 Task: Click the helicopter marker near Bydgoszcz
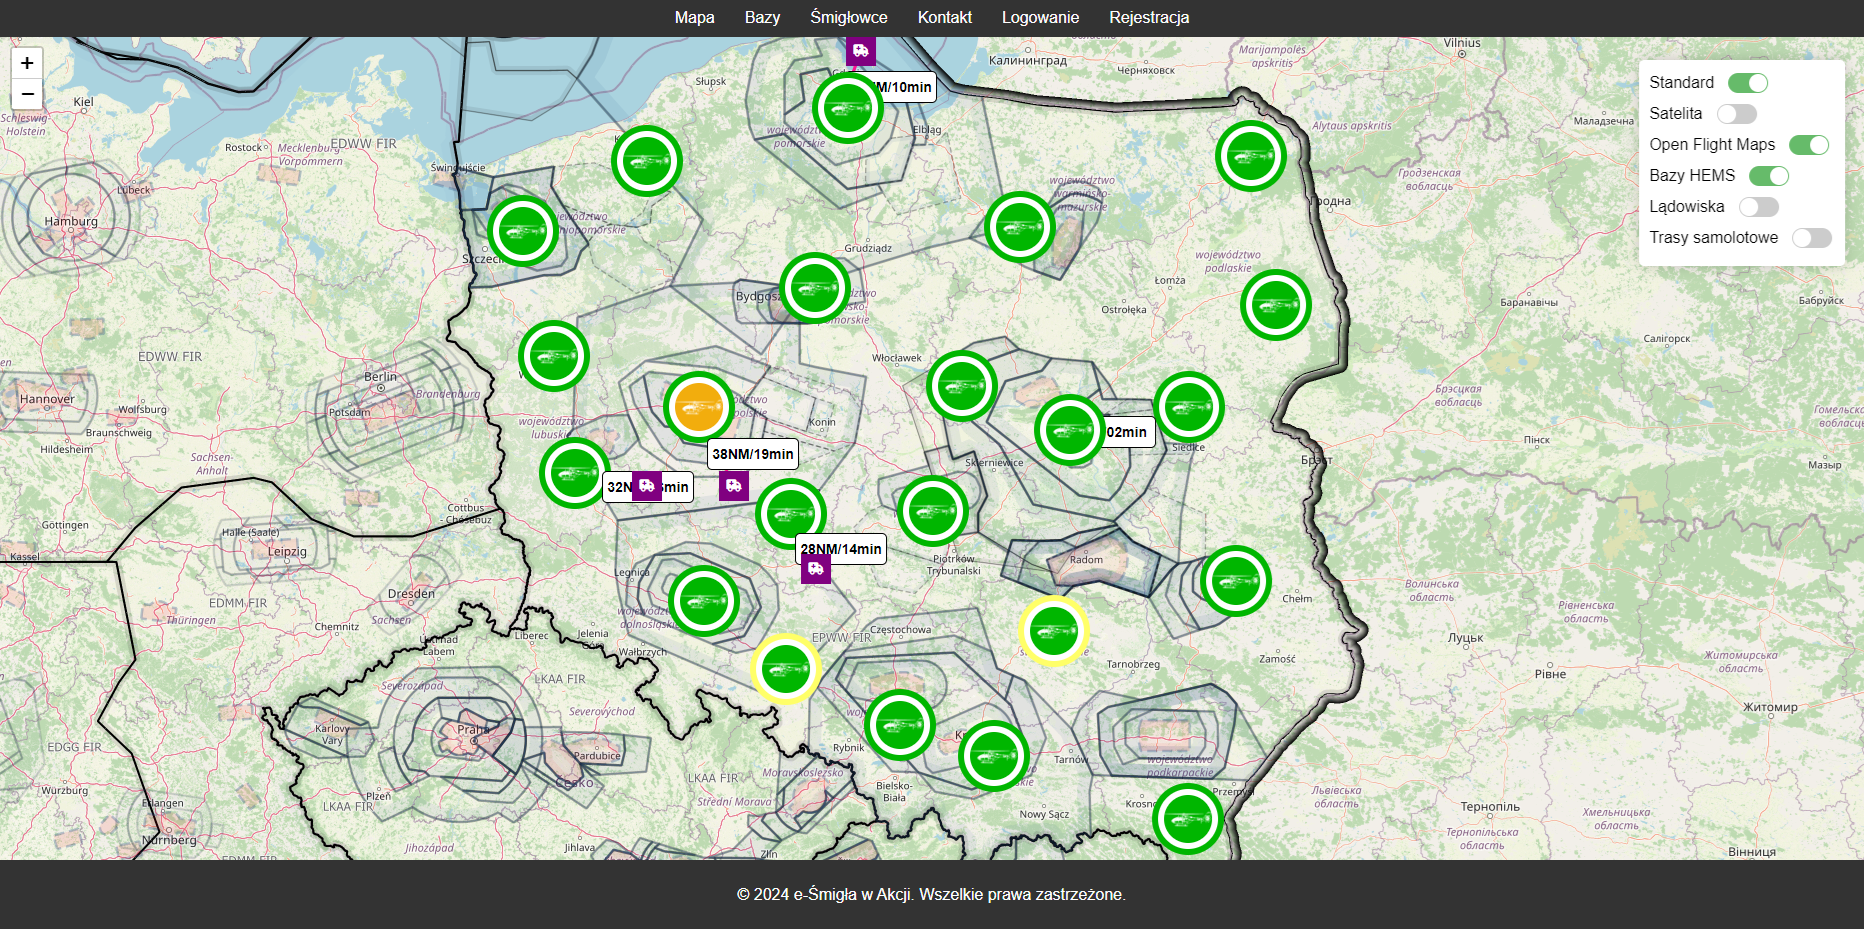pos(815,288)
